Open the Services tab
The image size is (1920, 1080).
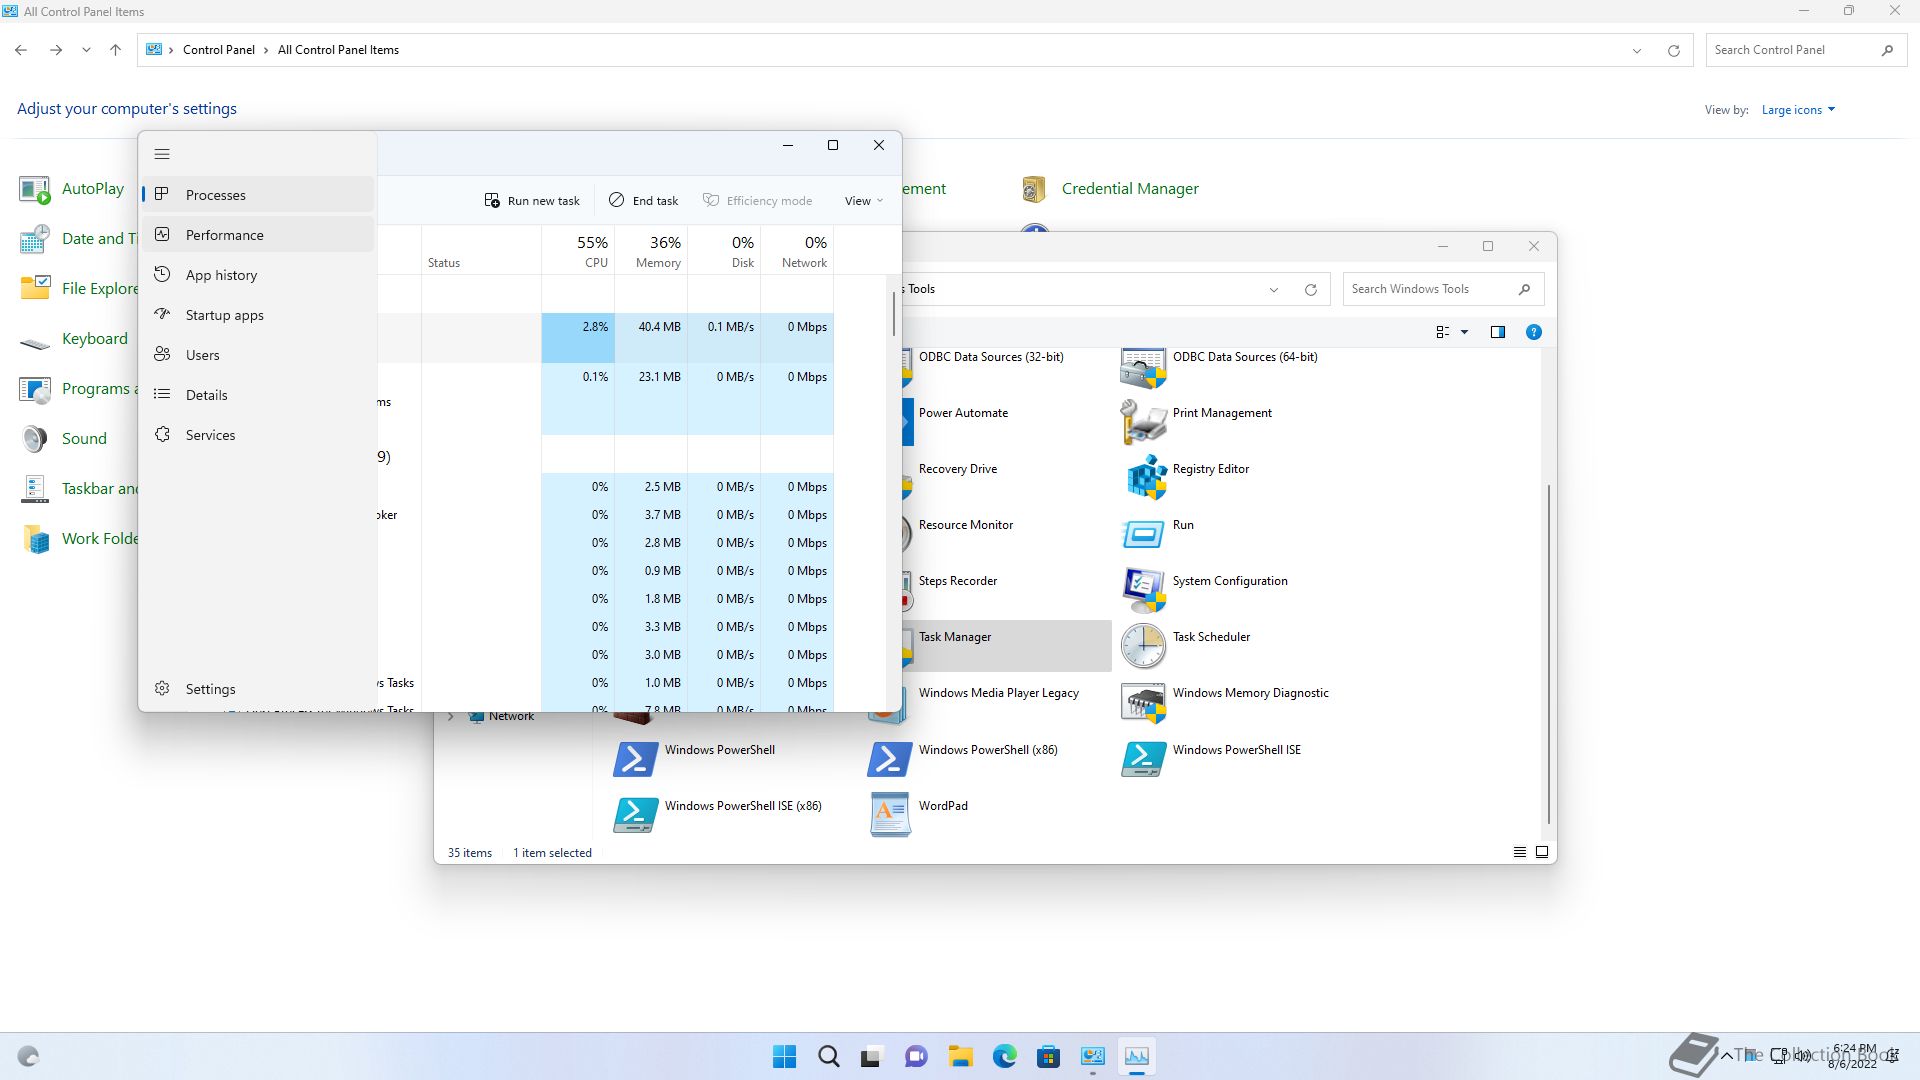(258, 435)
